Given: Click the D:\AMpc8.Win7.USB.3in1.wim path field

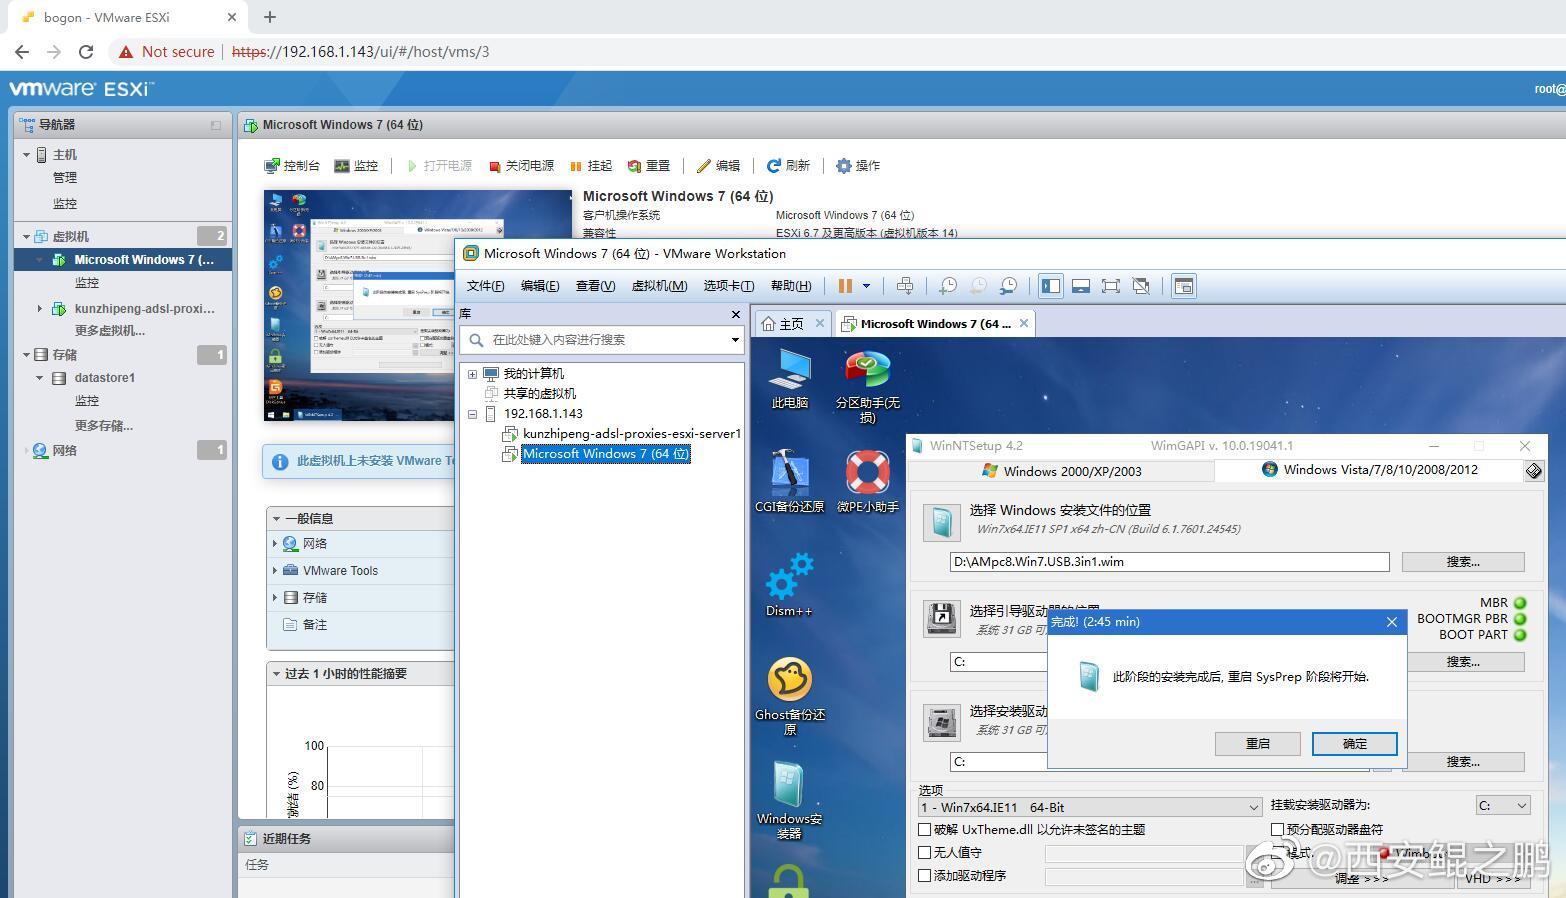Looking at the screenshot, I should [x=1169, y=562].
